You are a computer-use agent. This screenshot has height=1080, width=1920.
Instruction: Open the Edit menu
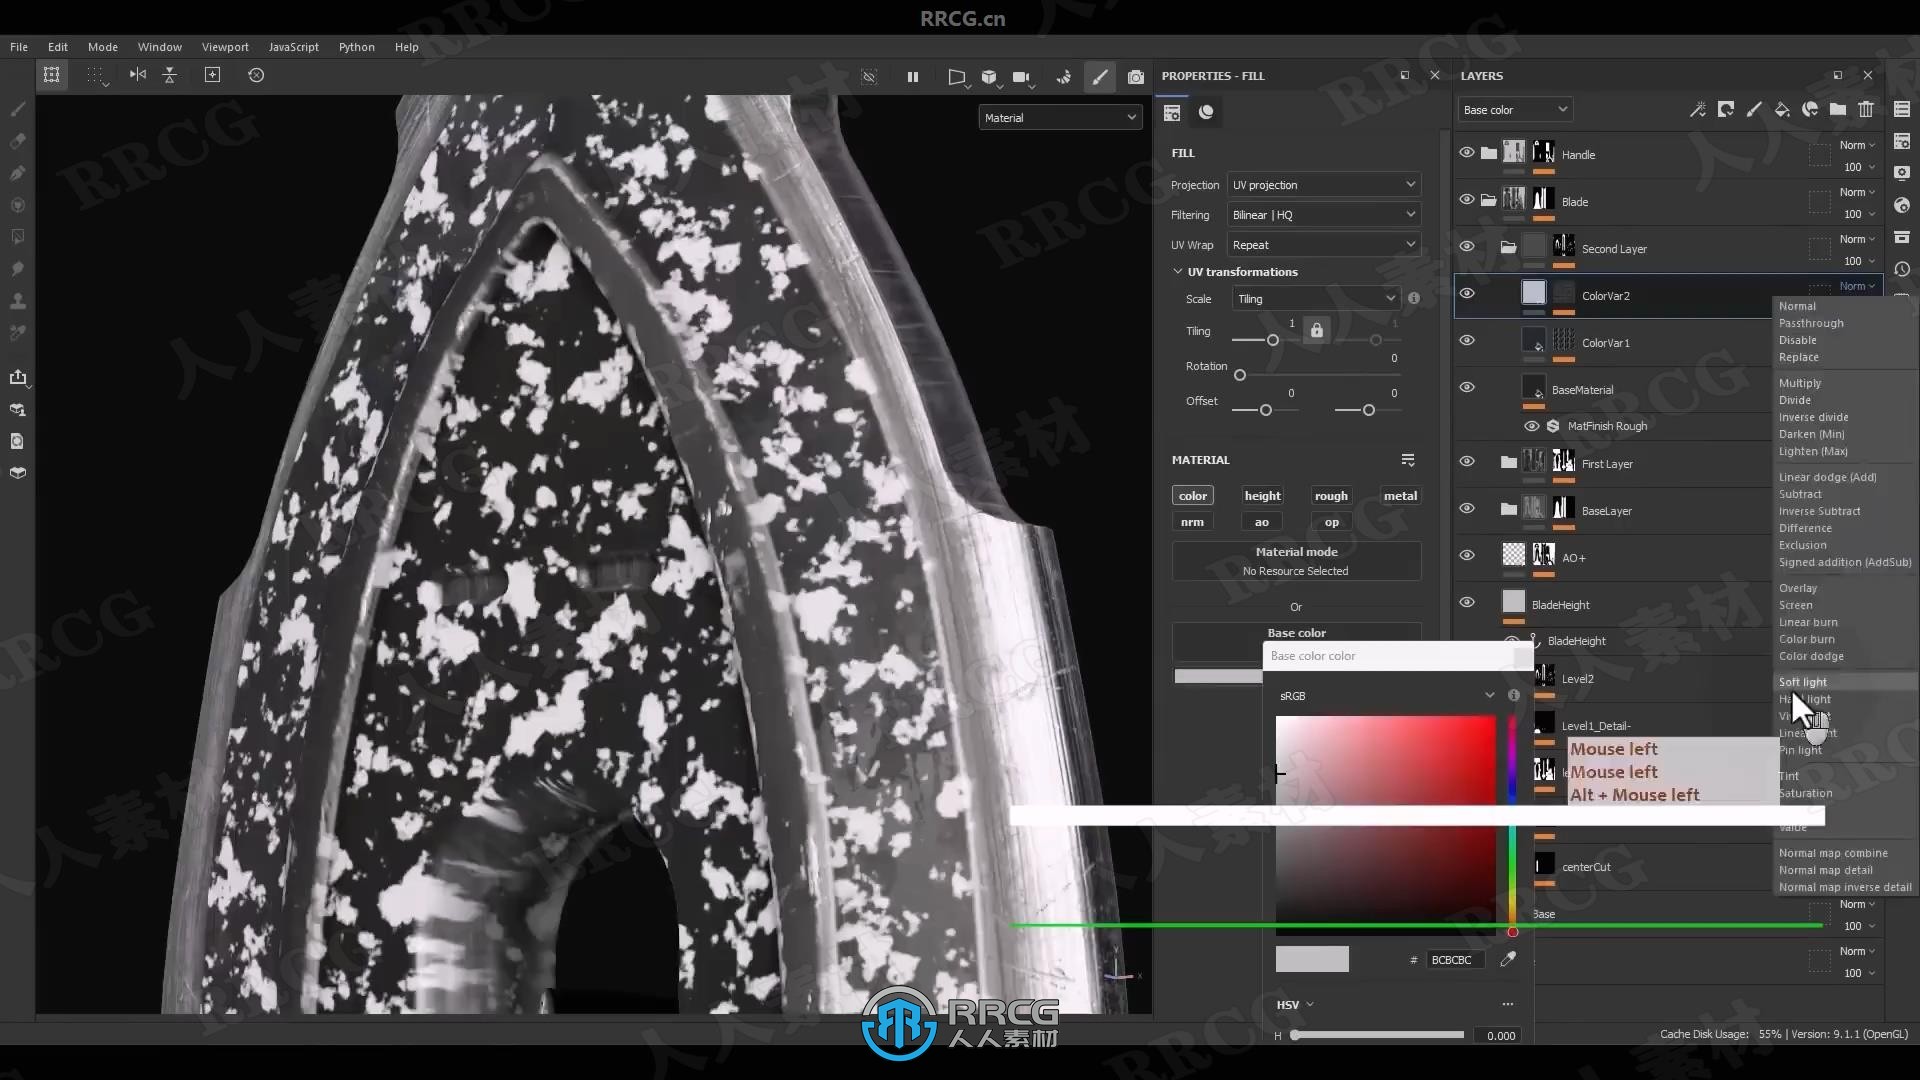click(x=58, y=47)
